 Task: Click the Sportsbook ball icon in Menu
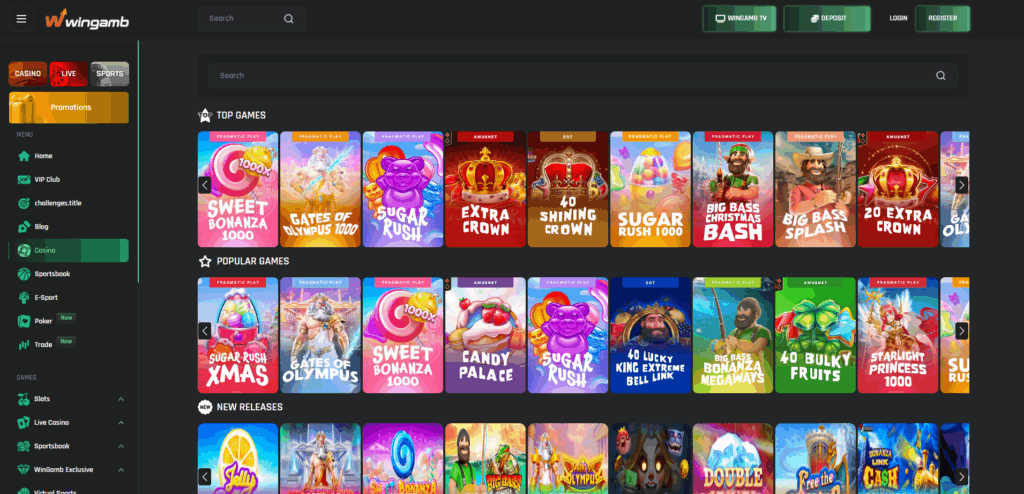24,274
